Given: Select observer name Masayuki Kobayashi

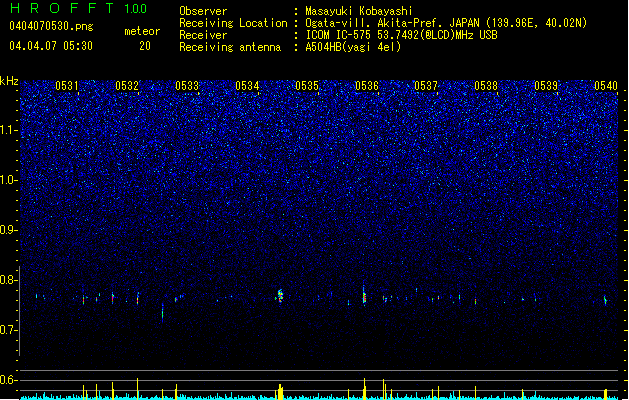Looking at the screenshot, I should (359, 11).
